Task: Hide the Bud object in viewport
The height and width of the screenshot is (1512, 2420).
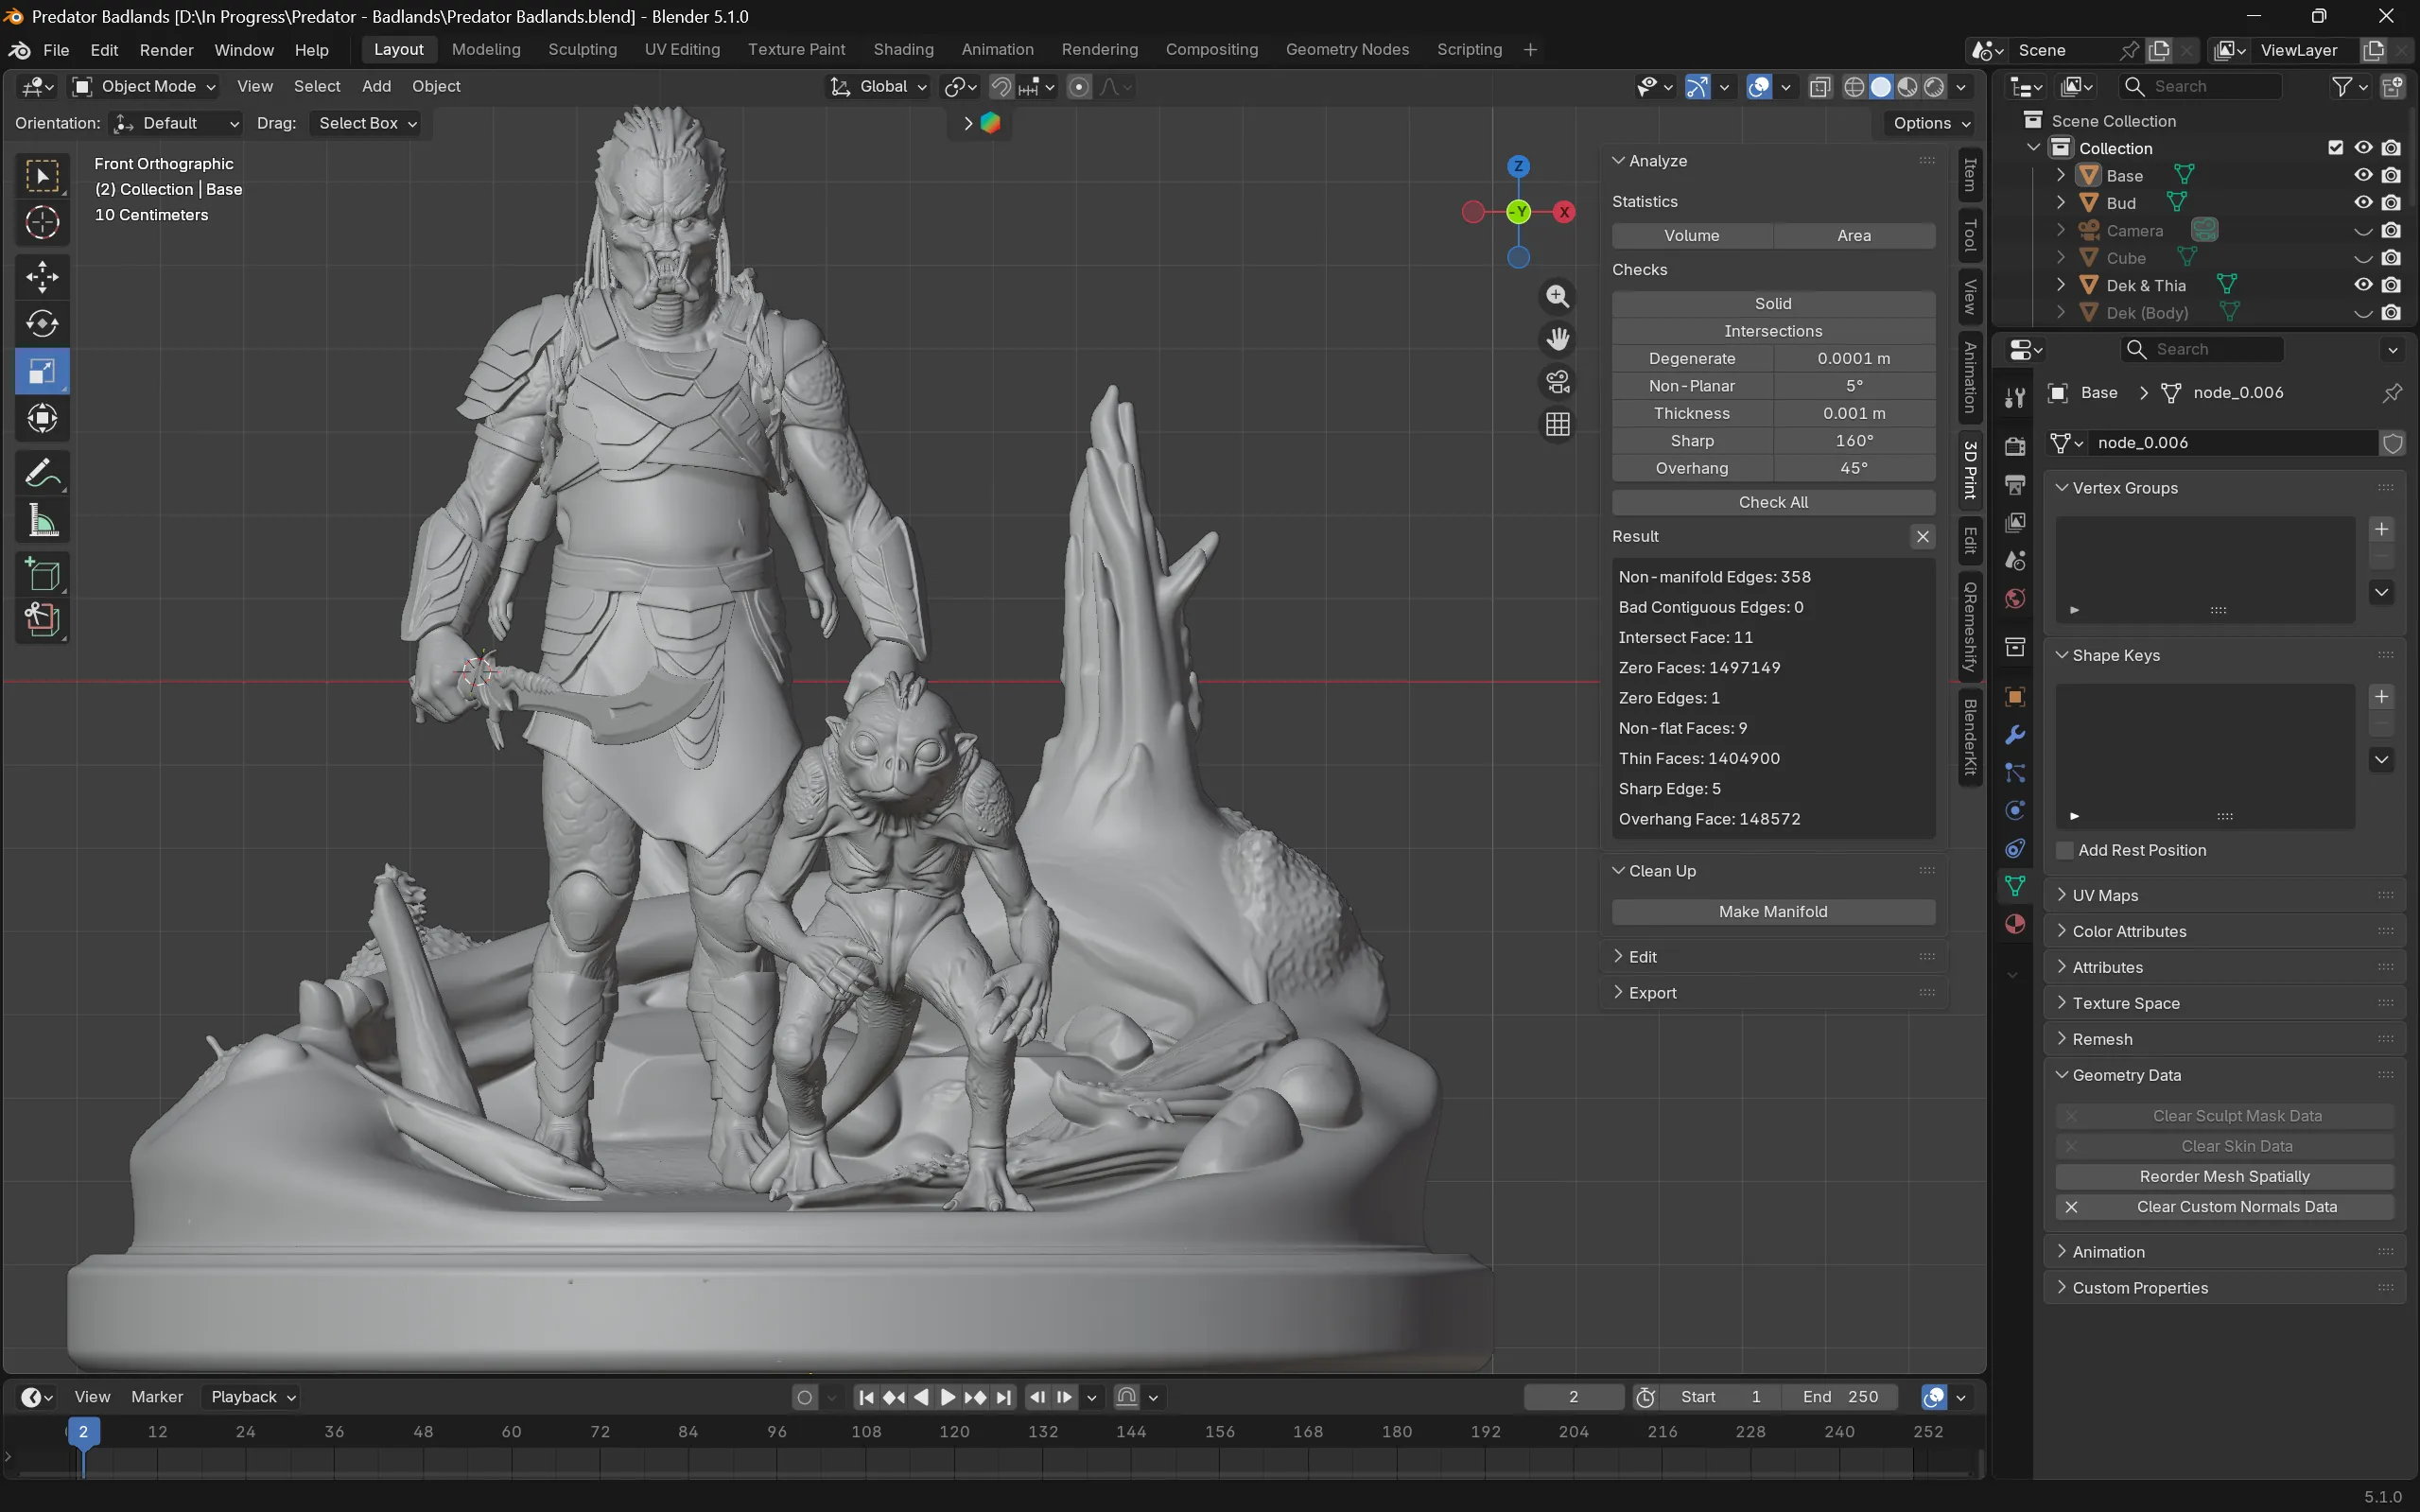Action: (x=2363, y=203)
